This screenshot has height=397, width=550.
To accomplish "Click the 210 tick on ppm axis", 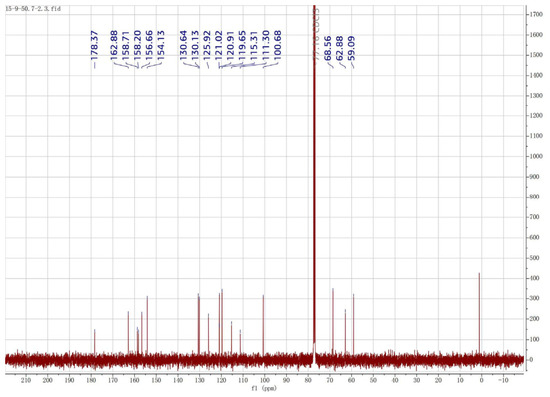I will [x=26, y=381].
